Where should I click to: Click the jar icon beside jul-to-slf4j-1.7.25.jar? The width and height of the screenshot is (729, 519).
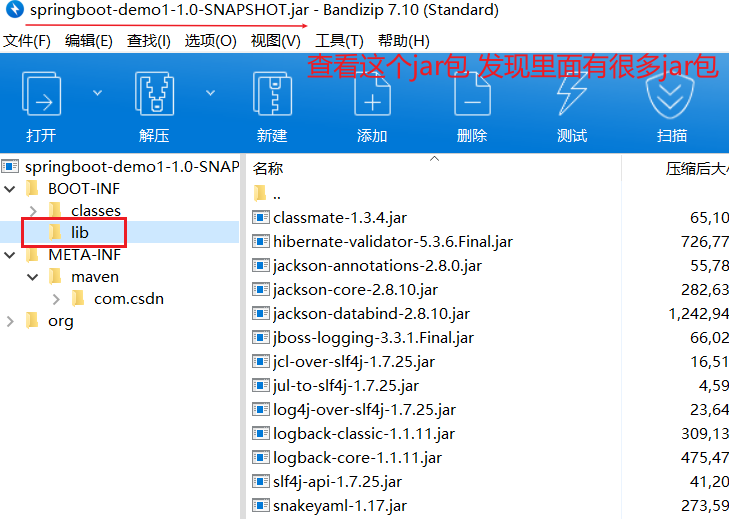(260, 385)
